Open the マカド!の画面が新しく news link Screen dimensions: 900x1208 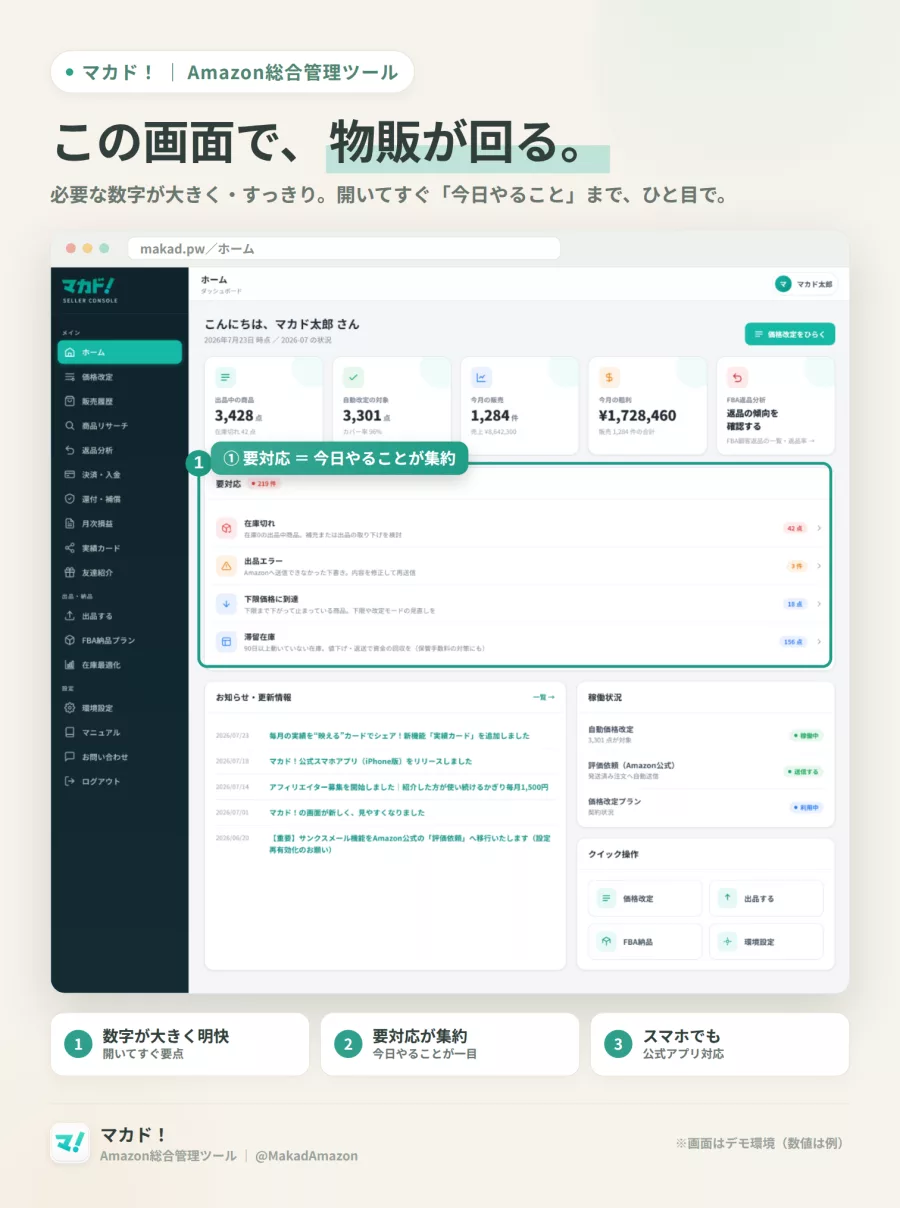coord(347,812)
